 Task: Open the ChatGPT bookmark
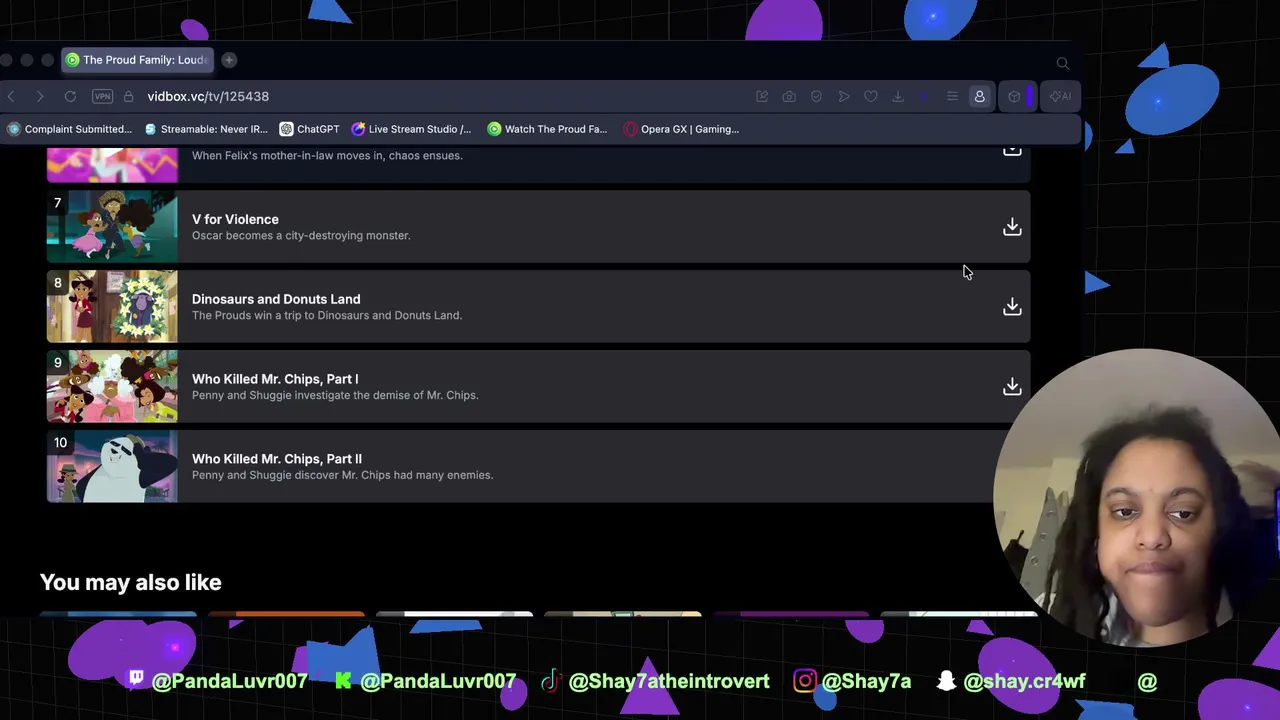[310, 129]
